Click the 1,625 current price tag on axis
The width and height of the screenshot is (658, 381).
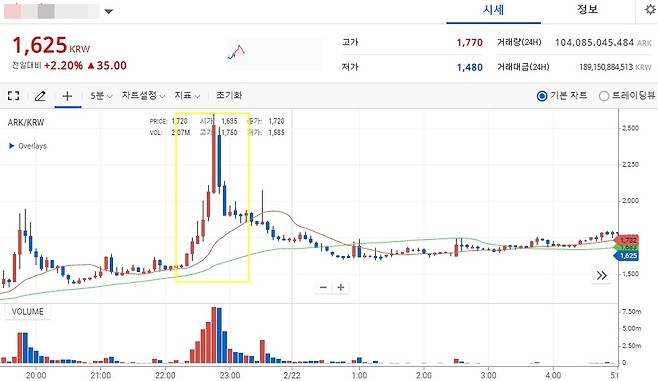click(627, 256)
